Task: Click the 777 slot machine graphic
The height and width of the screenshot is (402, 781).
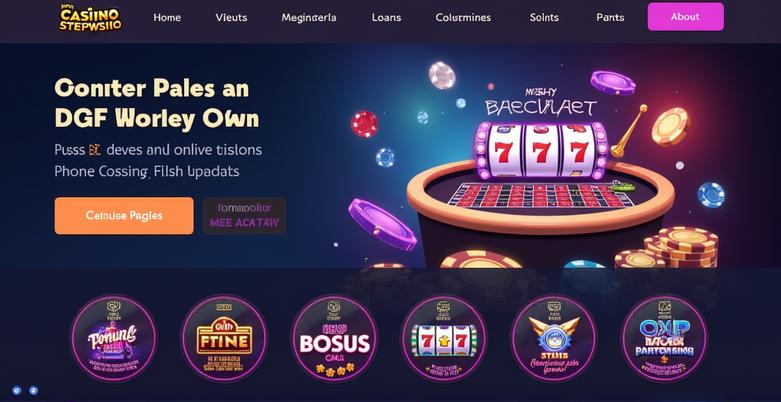Action: pos(541,151)
